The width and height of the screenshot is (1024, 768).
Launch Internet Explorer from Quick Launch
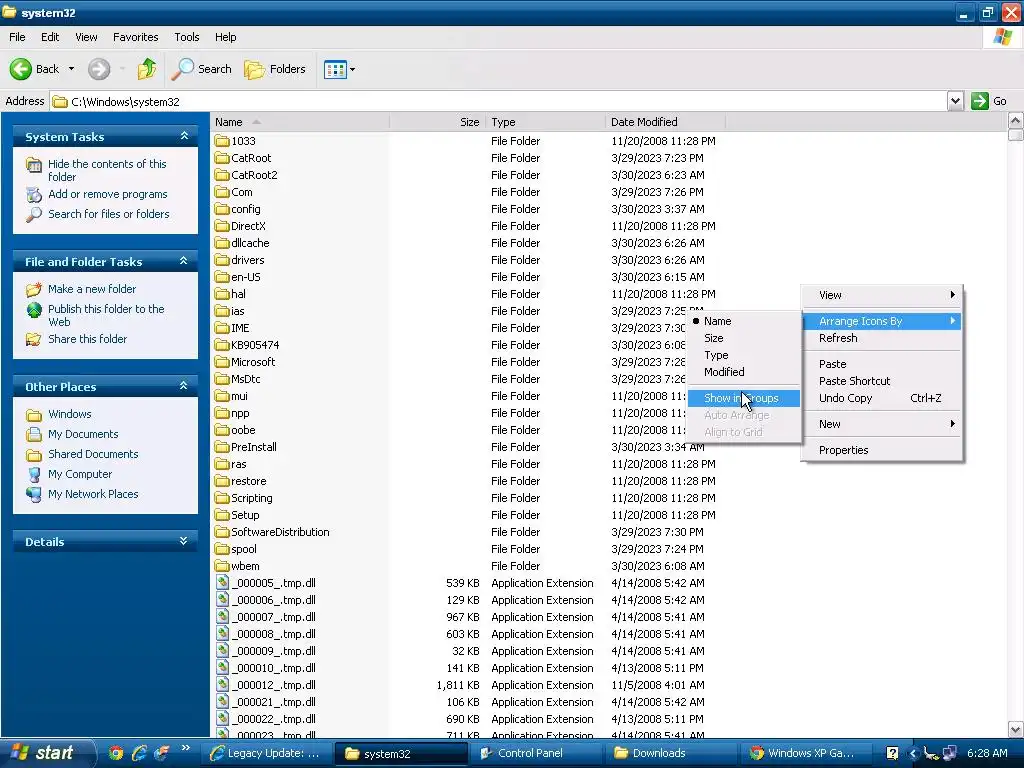pyautogui.click(x=139, y=753)
